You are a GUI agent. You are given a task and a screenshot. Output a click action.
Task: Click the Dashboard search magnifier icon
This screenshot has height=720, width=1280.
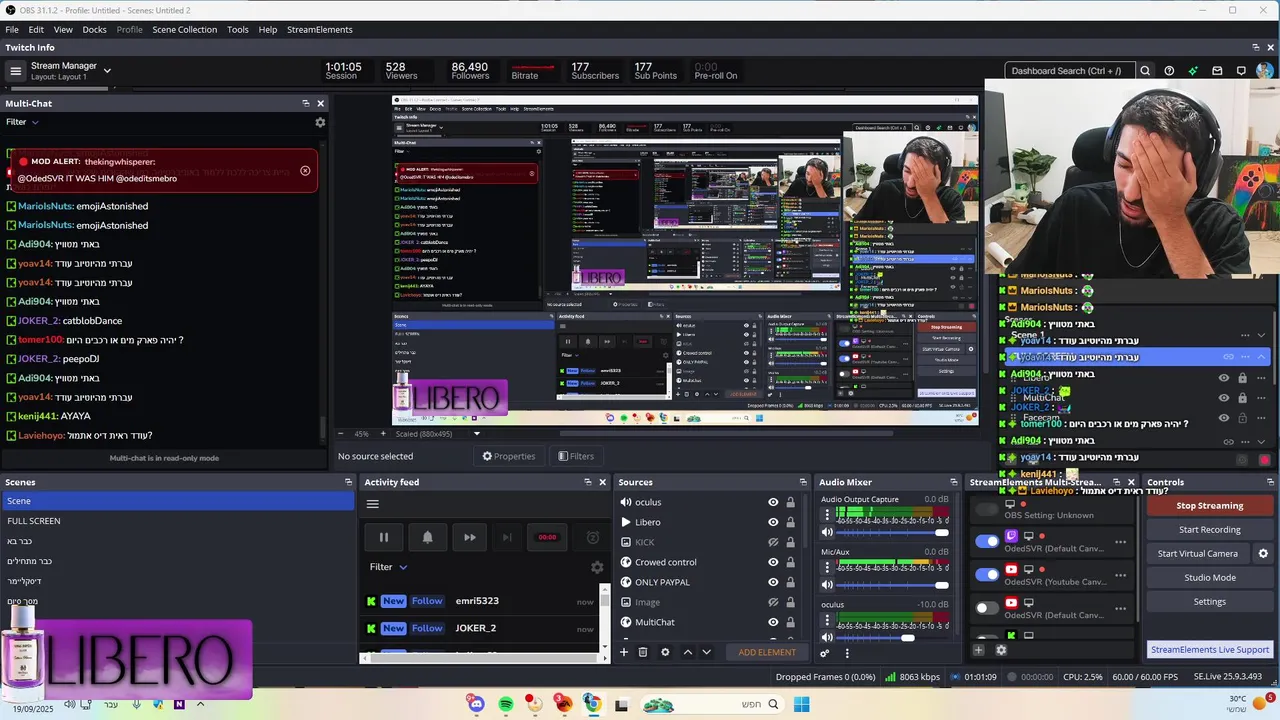(1145, 71)
